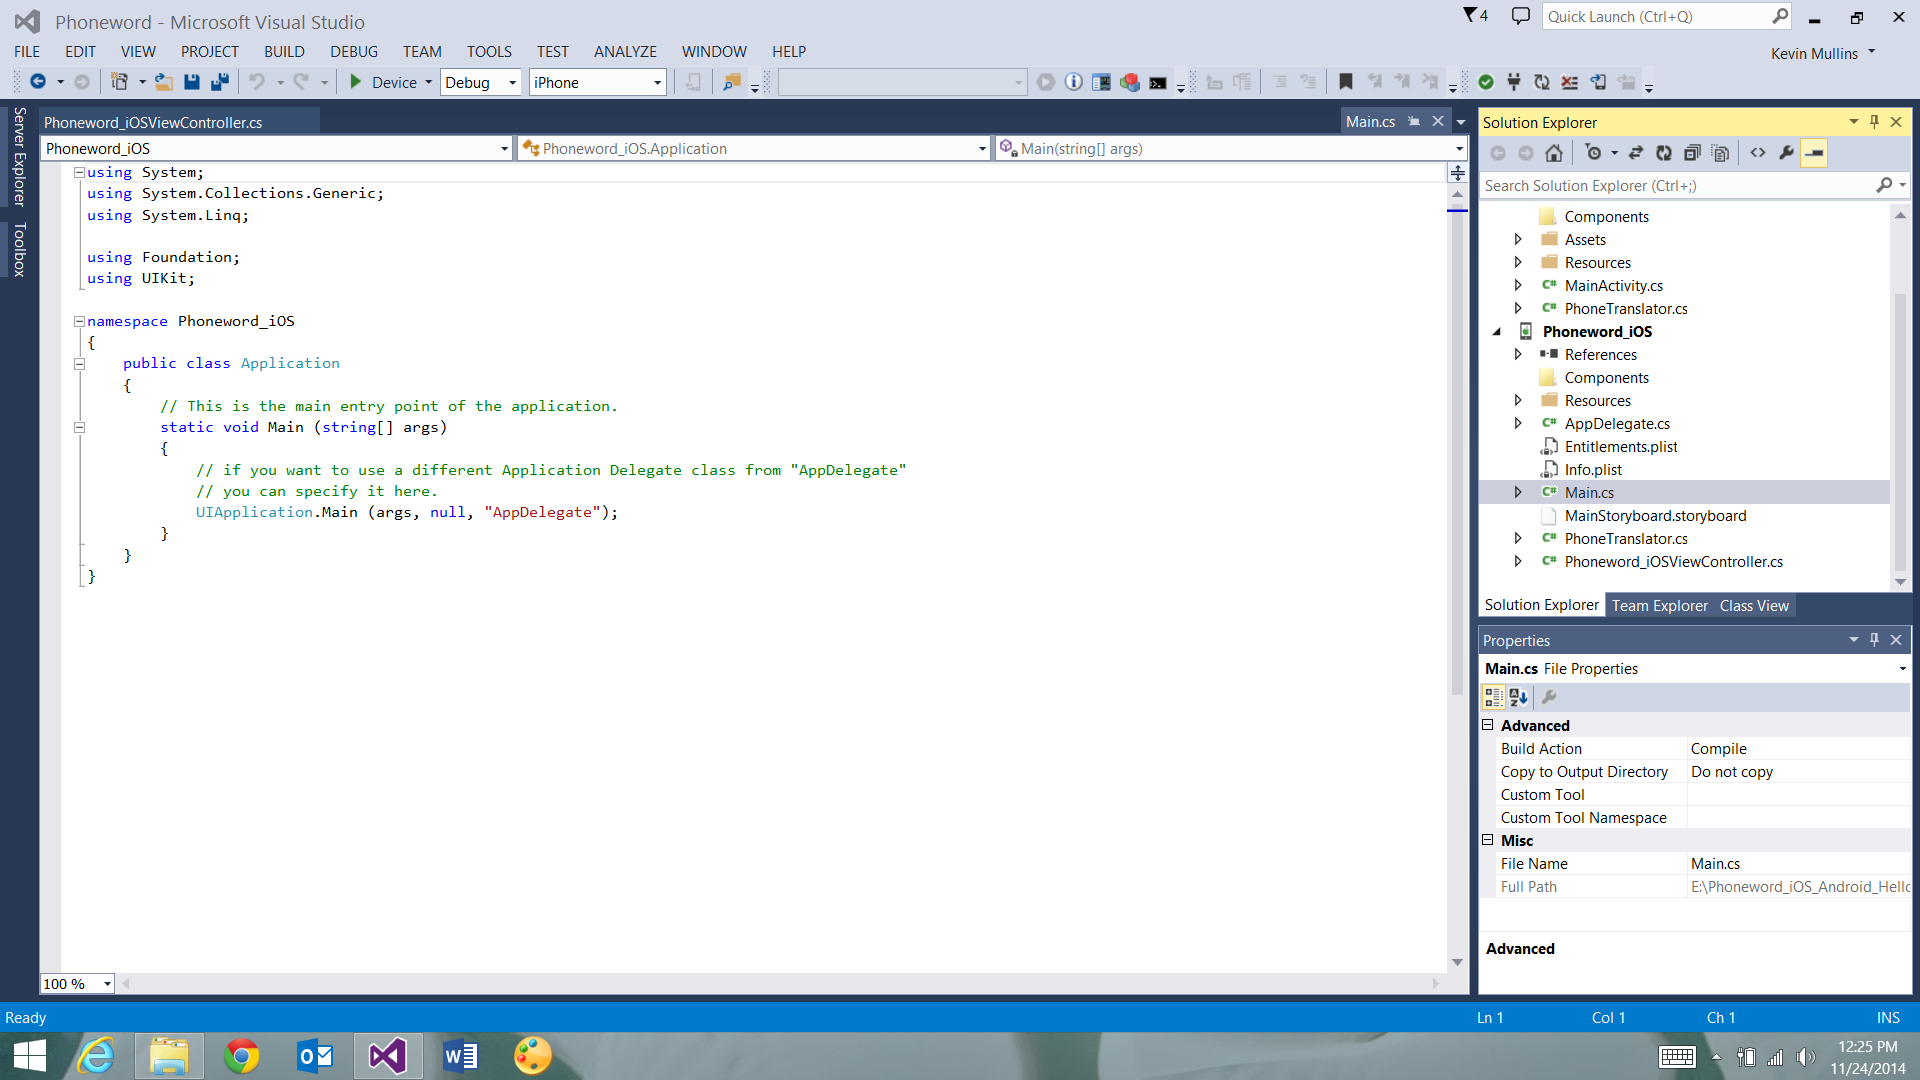This screenshot has width=1920, height=1080.
Task: Open the ANALYZE menu item
Action: point(624,51)
